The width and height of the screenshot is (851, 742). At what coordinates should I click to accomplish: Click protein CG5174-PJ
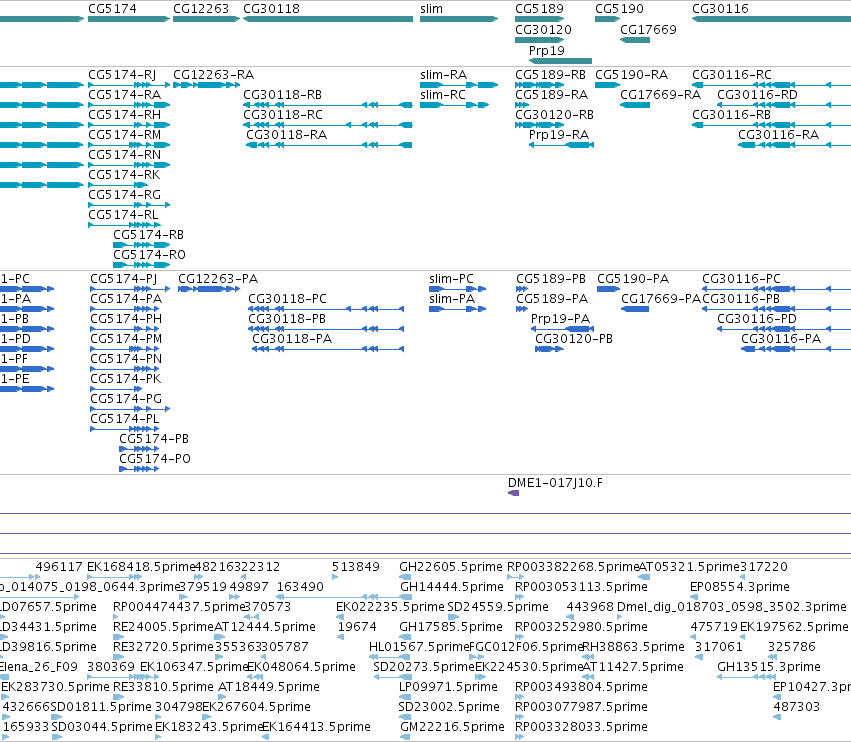point(124,278)
